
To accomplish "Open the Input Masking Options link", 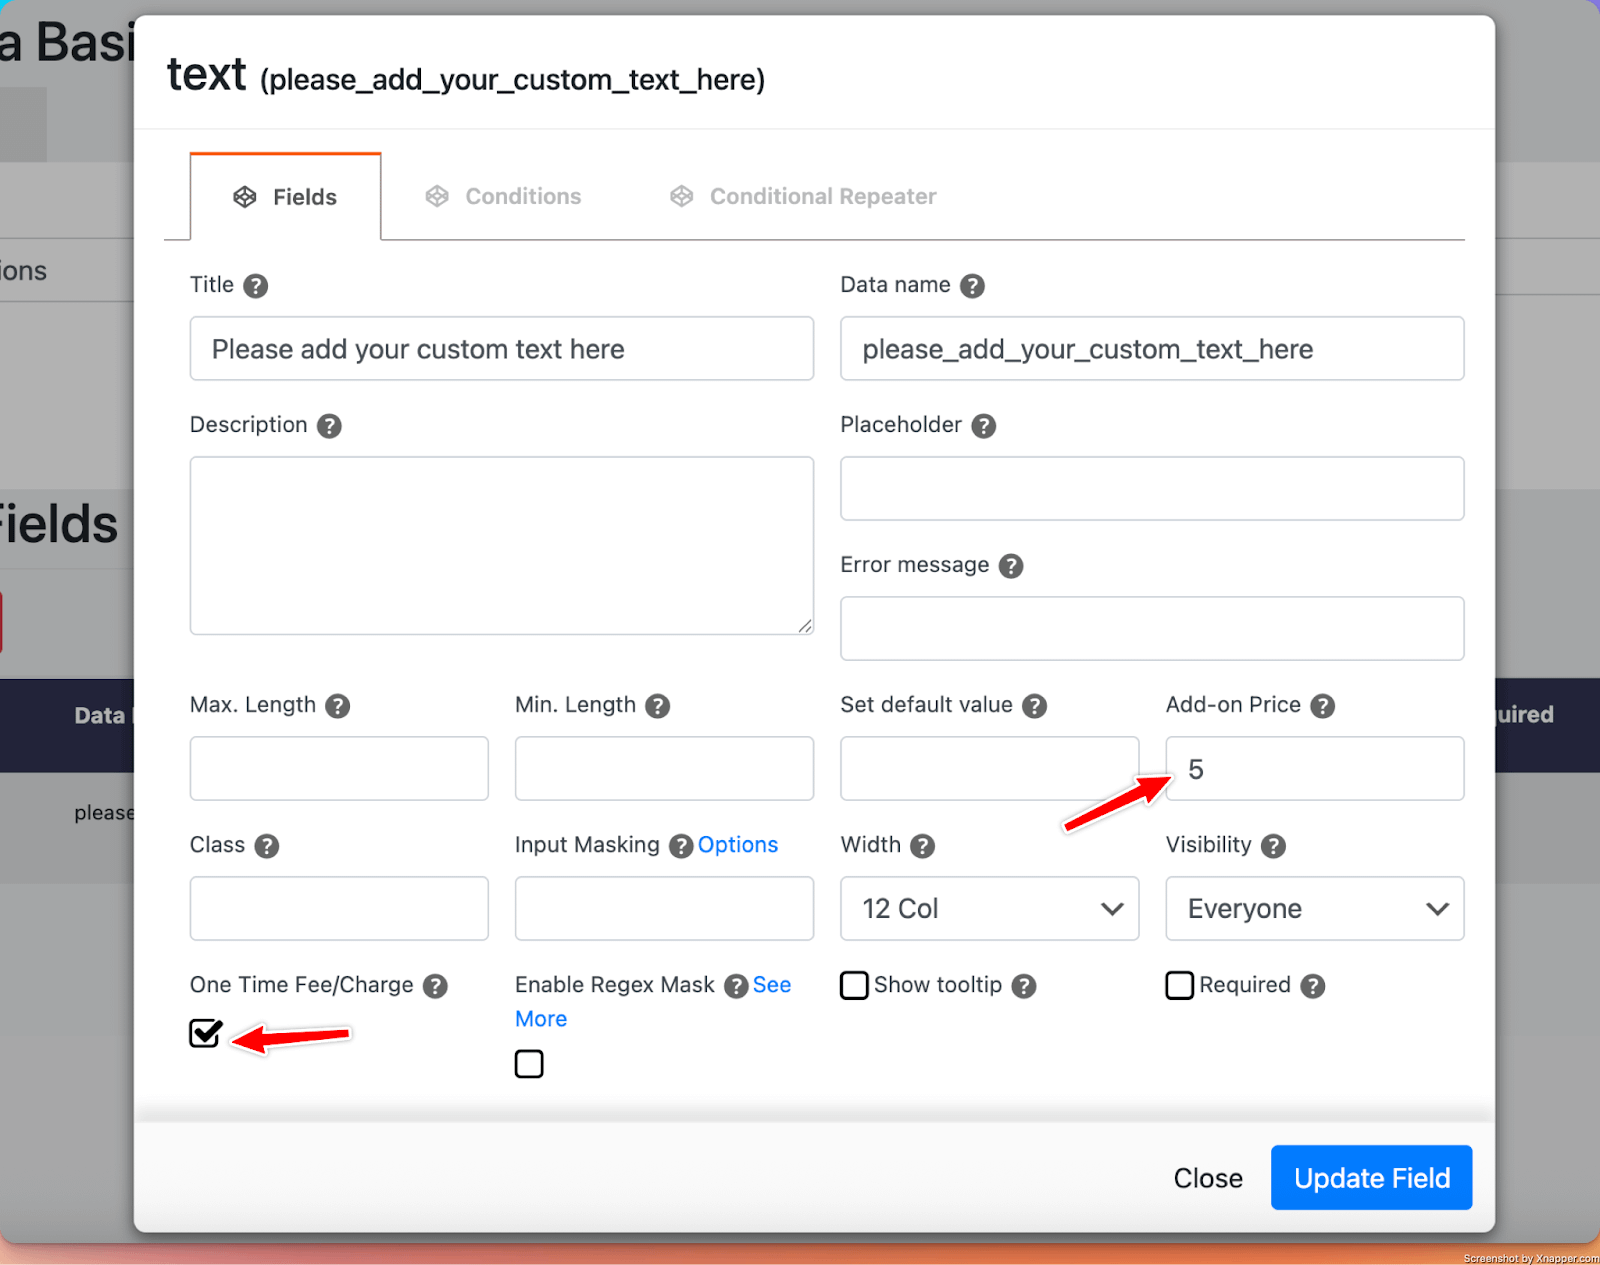I will point(738,845).
